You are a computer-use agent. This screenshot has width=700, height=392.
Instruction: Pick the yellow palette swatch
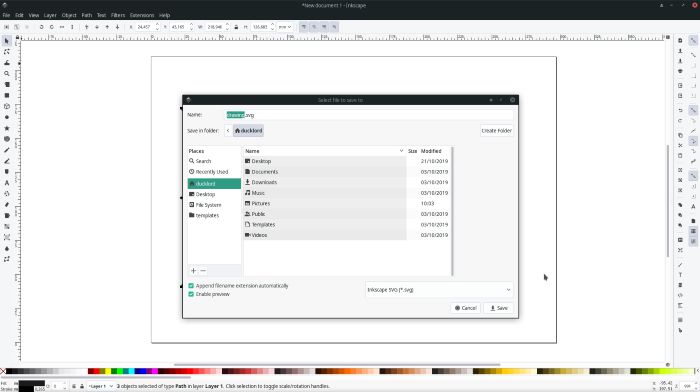click(108, 371)
